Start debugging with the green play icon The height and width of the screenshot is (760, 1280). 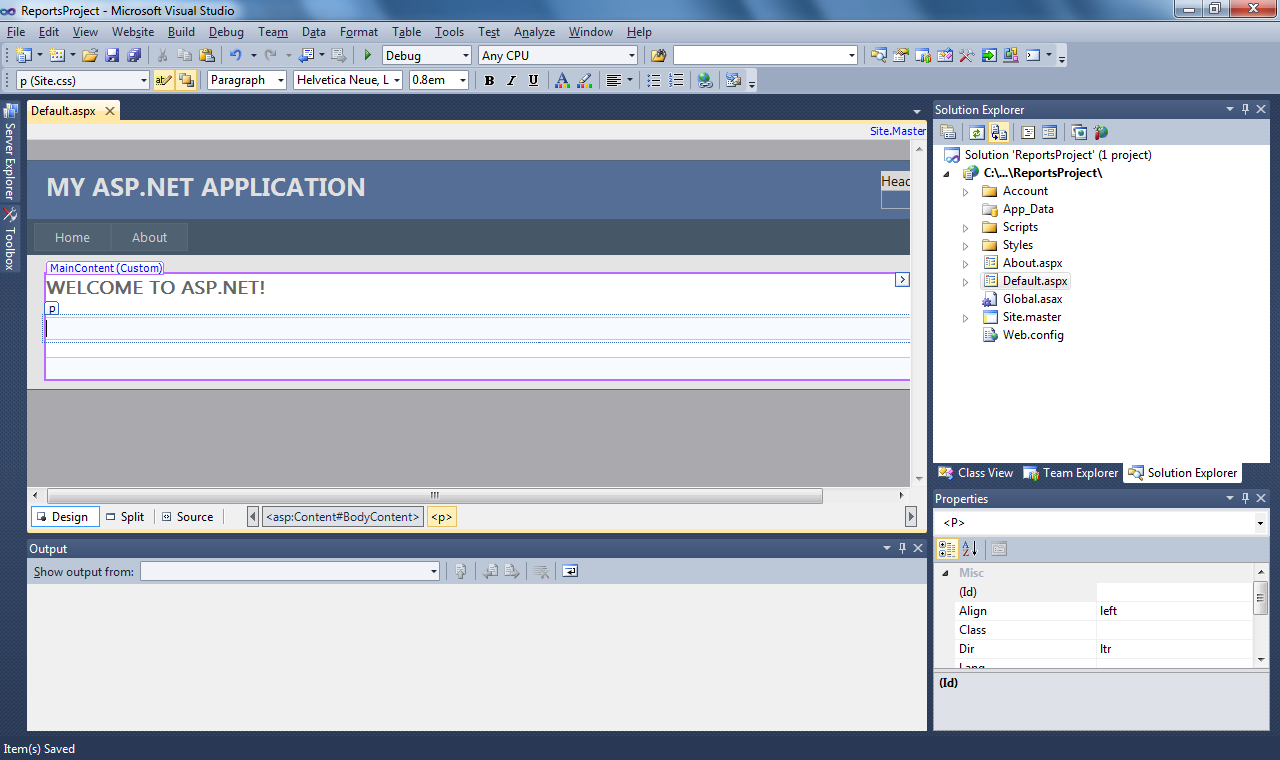(x=368, y=56)
